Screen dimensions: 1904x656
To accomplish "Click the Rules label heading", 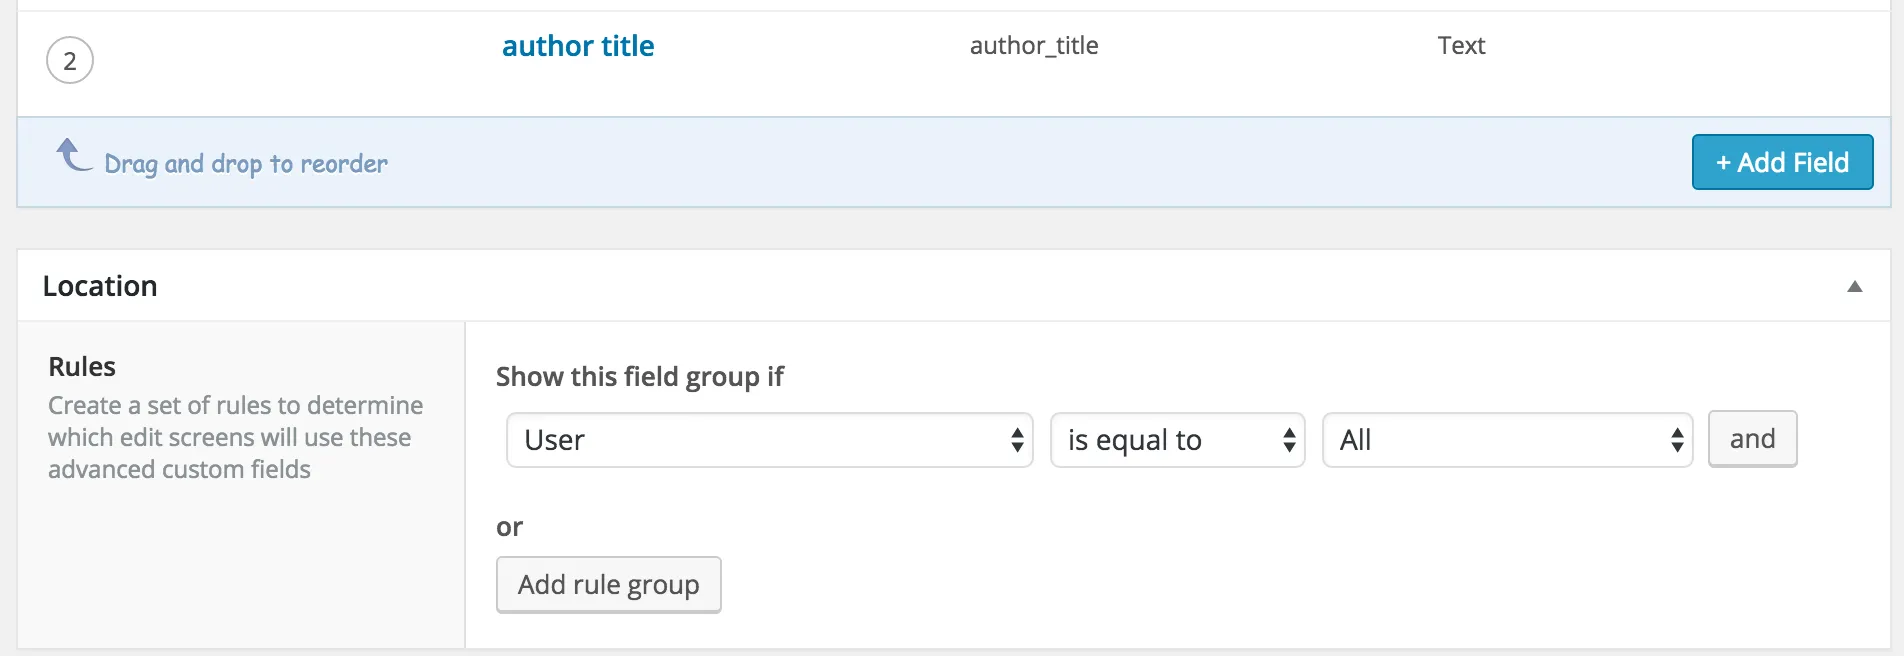I will coord(82,367).
